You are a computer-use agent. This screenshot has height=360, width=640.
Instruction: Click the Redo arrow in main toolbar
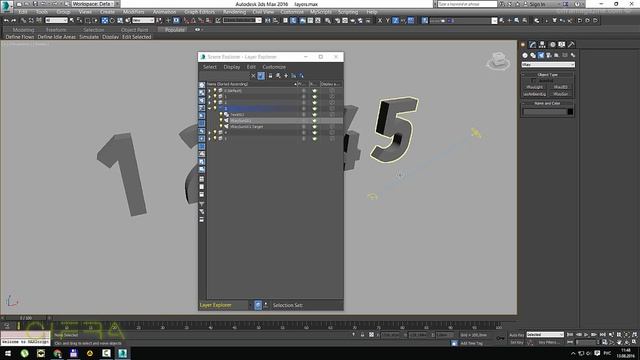click(13, 20)
